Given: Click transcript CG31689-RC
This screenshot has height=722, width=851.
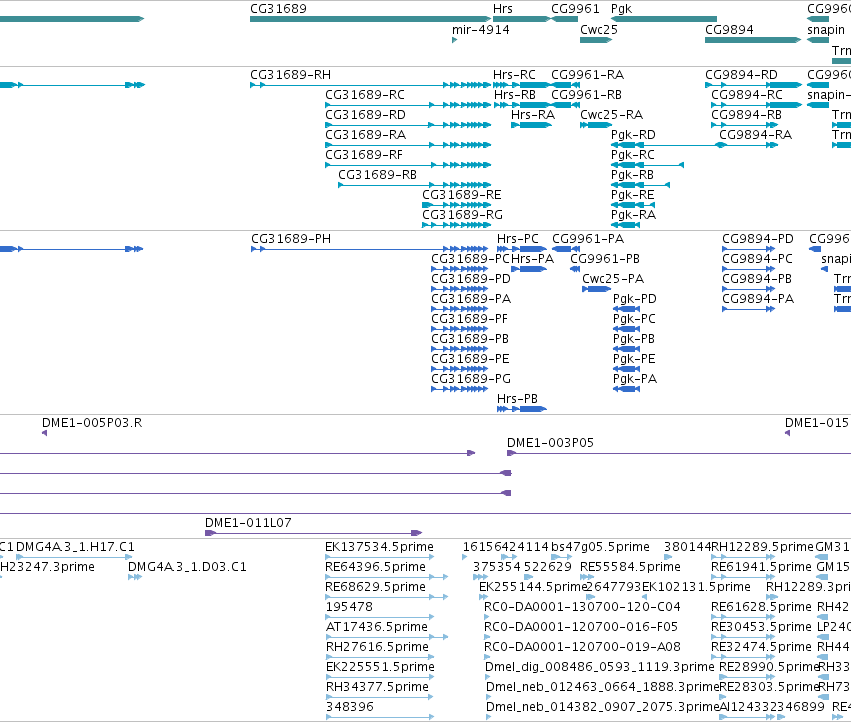Looking at the screenshot, I should 365,95.
